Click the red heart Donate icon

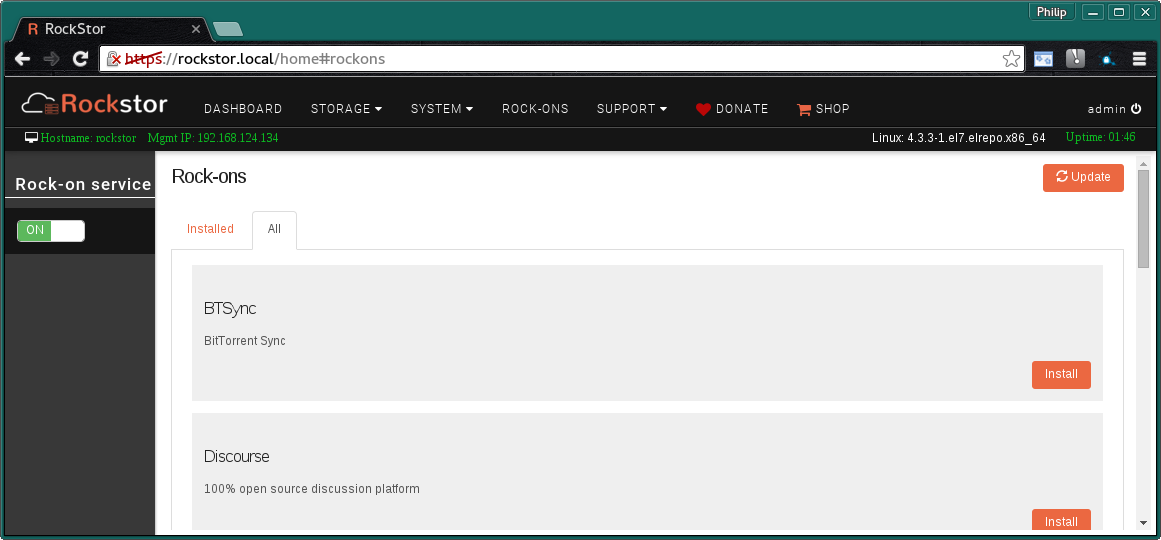coord(703,109)
